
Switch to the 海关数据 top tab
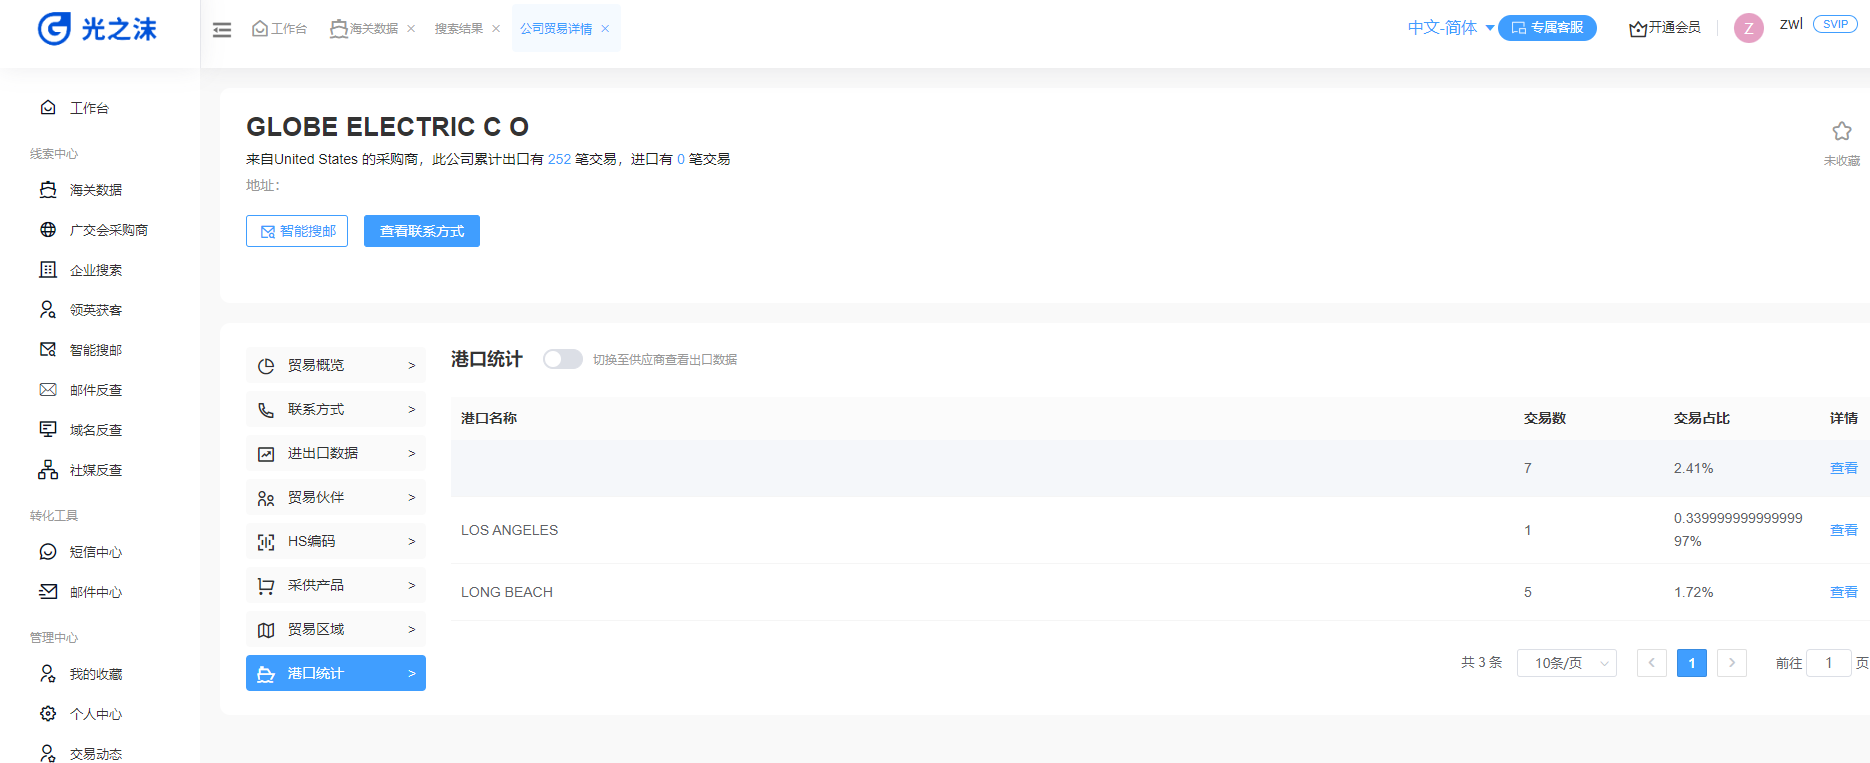point(364,29)
